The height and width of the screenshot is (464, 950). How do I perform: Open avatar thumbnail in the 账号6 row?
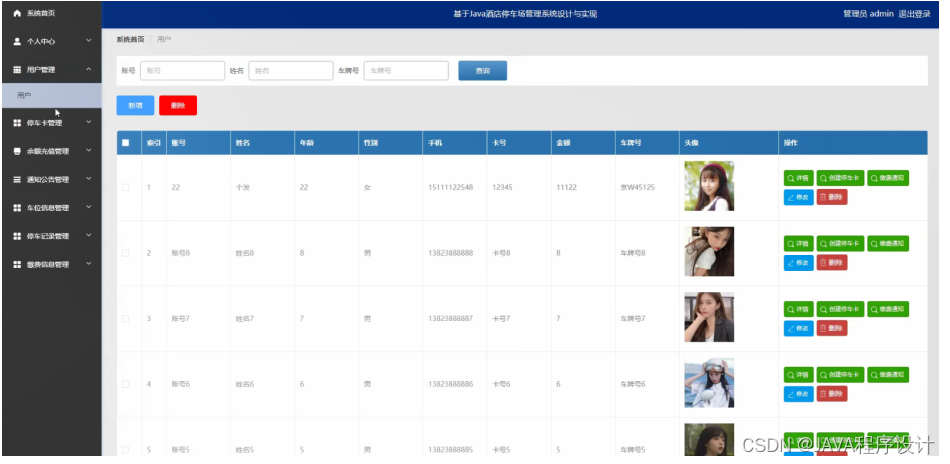pos(709,382)
